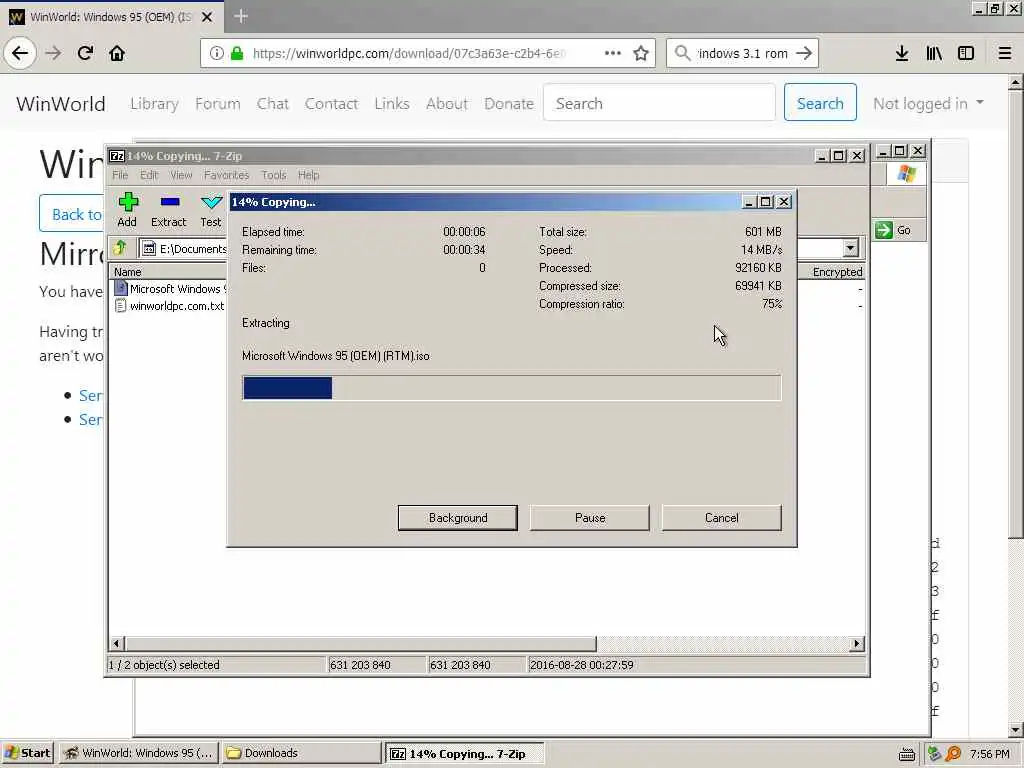Click Go button in background window
Screen dimensions: 1024x768
coord(893,230)
